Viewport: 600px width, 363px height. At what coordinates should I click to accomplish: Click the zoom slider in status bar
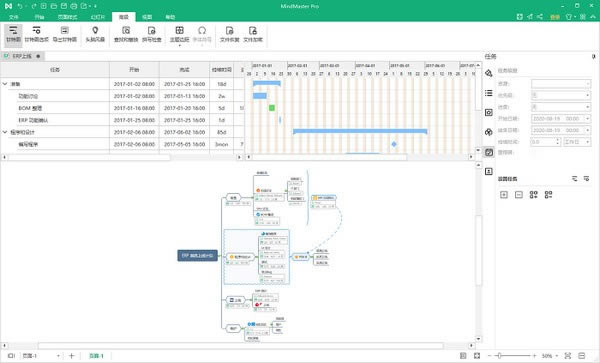tap(513, 356)
